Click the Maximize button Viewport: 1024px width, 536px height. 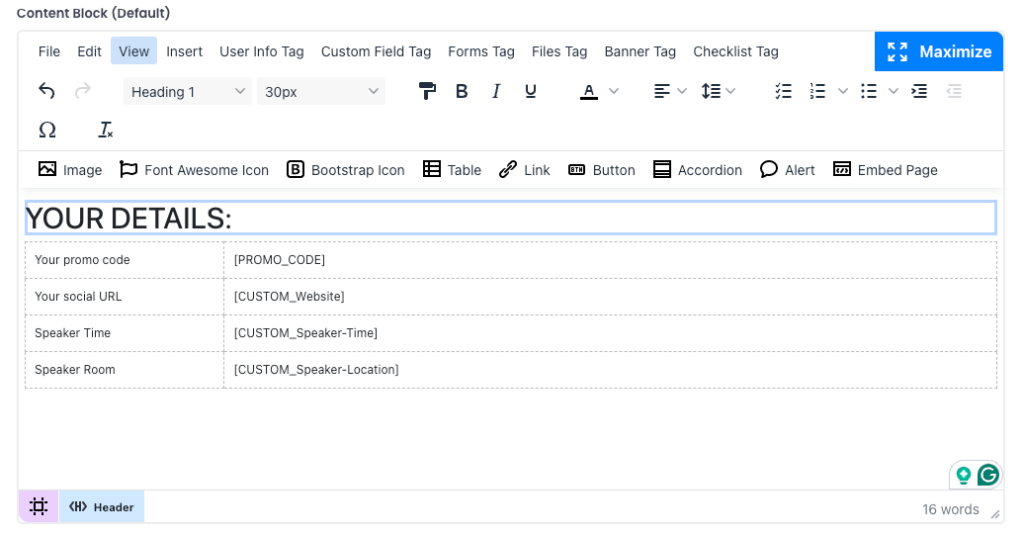pos(938,51)
